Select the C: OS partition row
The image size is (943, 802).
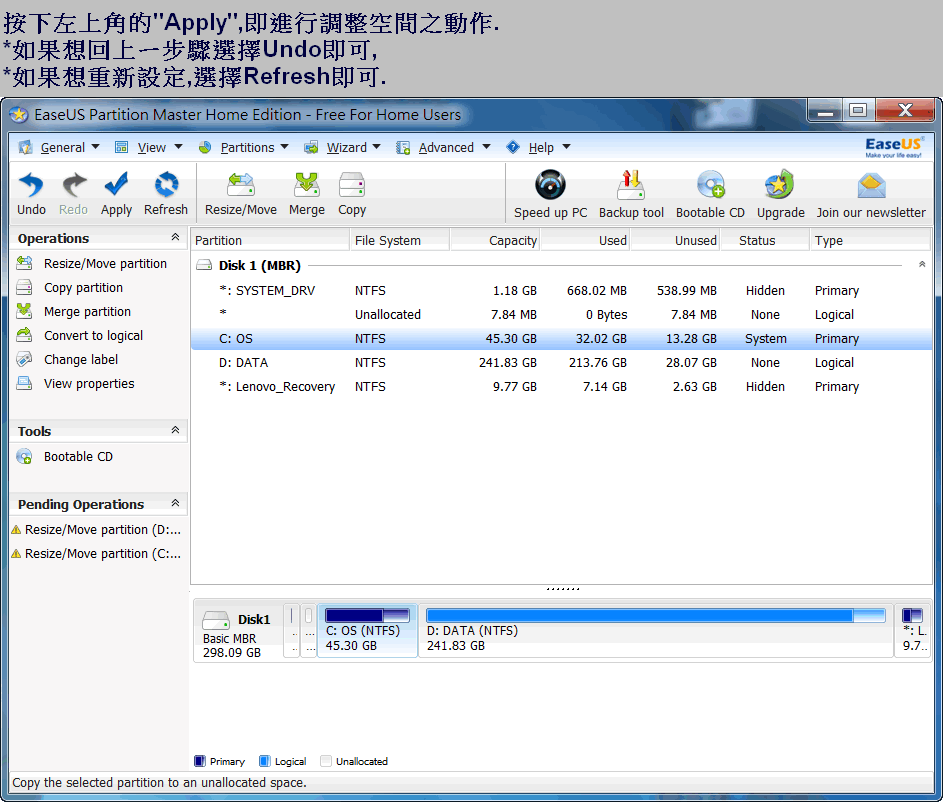coord(561,338)
